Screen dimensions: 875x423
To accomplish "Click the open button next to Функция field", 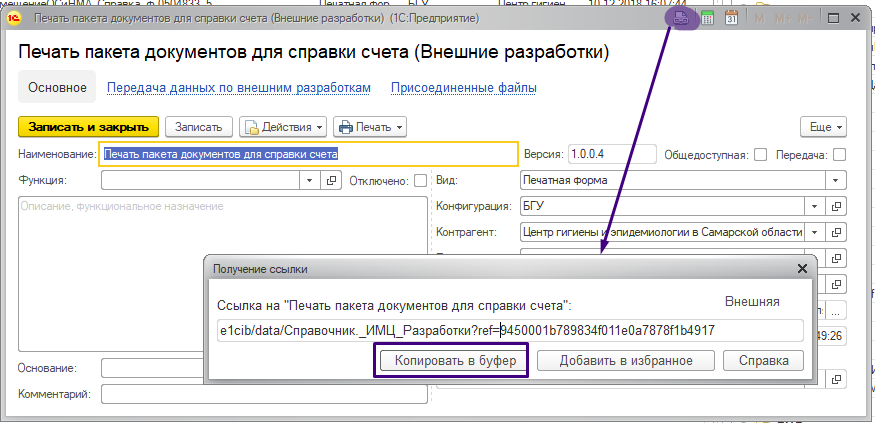I will [332, 181].
